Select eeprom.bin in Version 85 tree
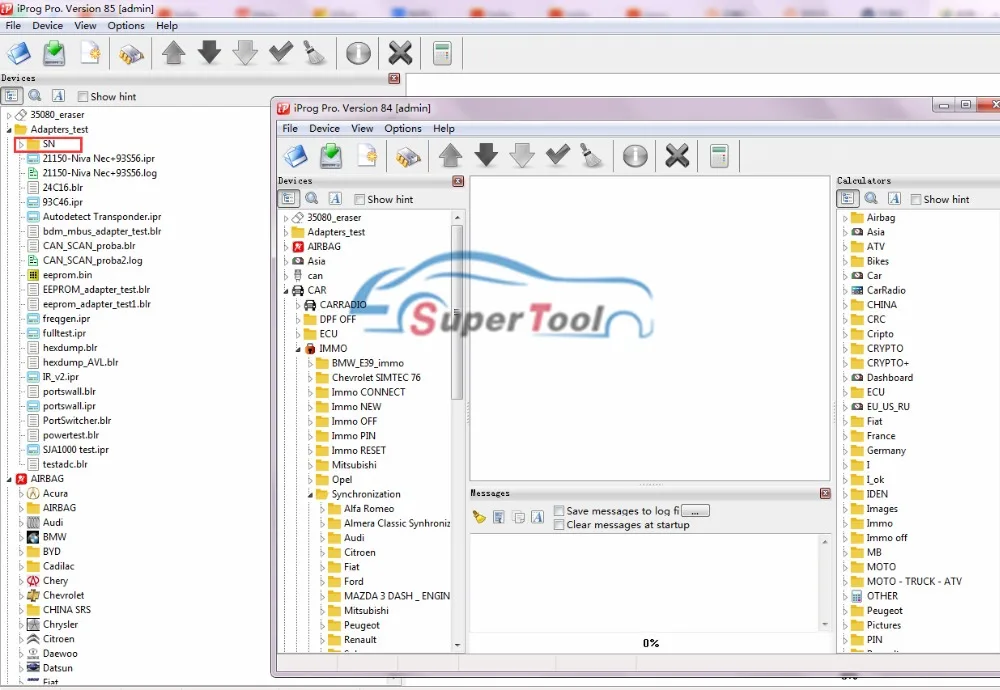 point(67,275)
